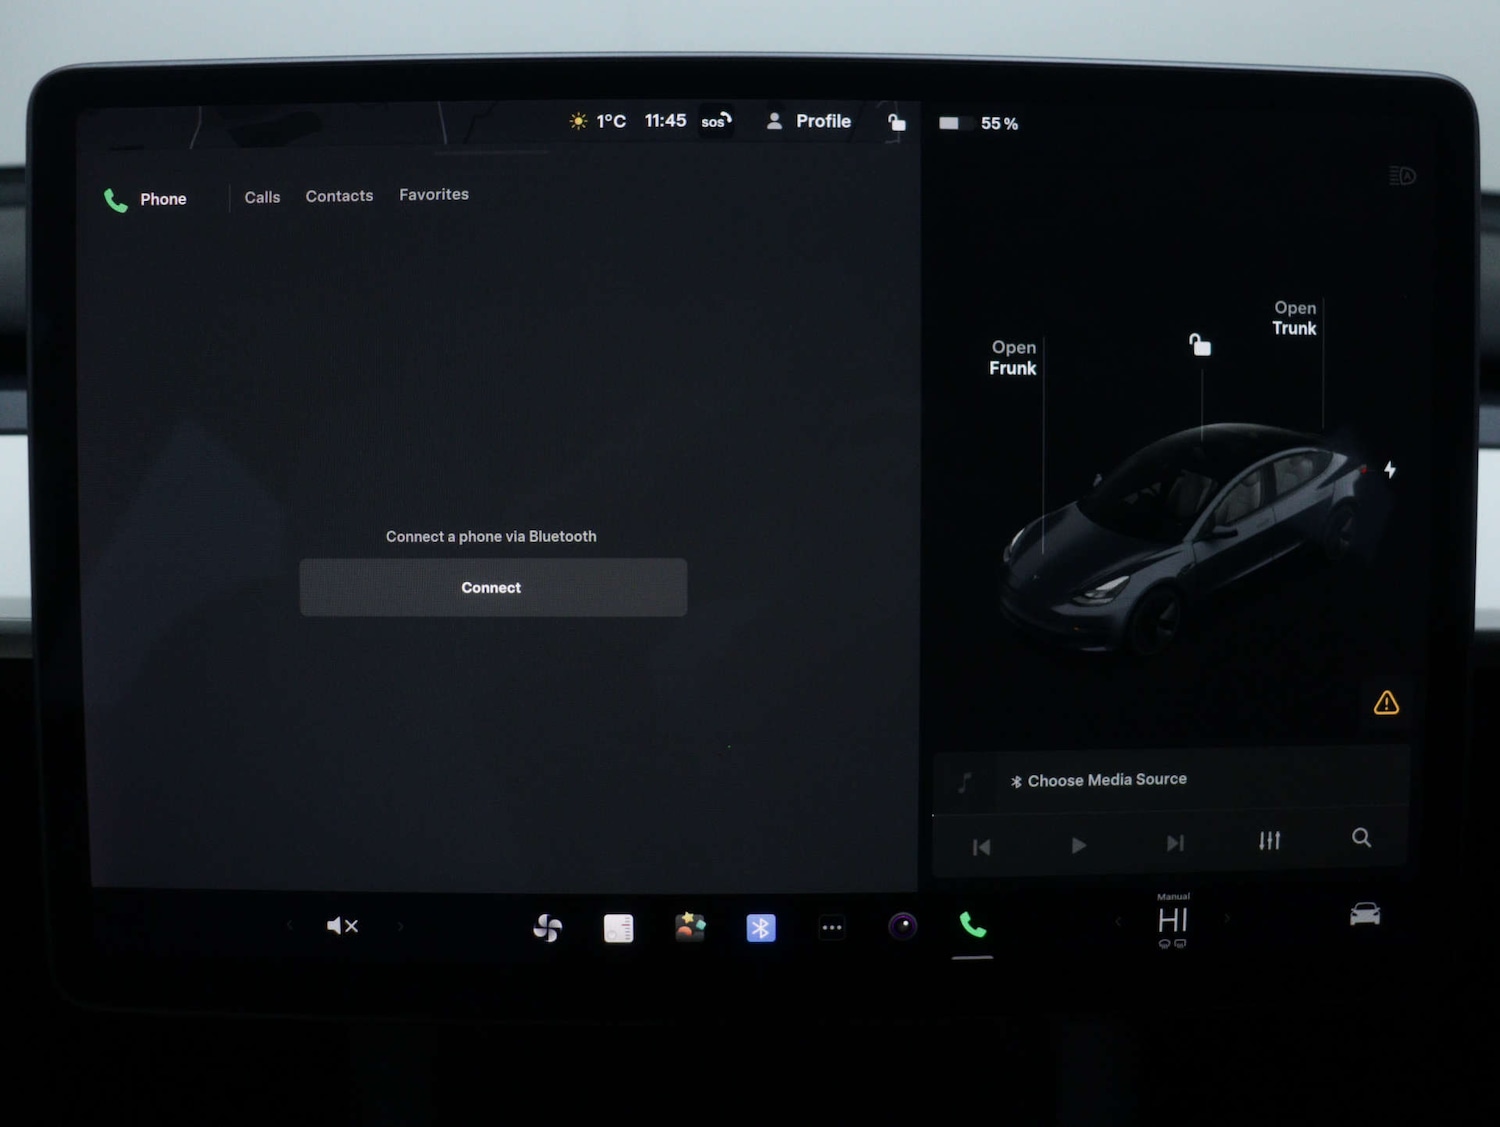Tap Open Frunk
1500x1127 pixels.
click(x=1013, y=358)
